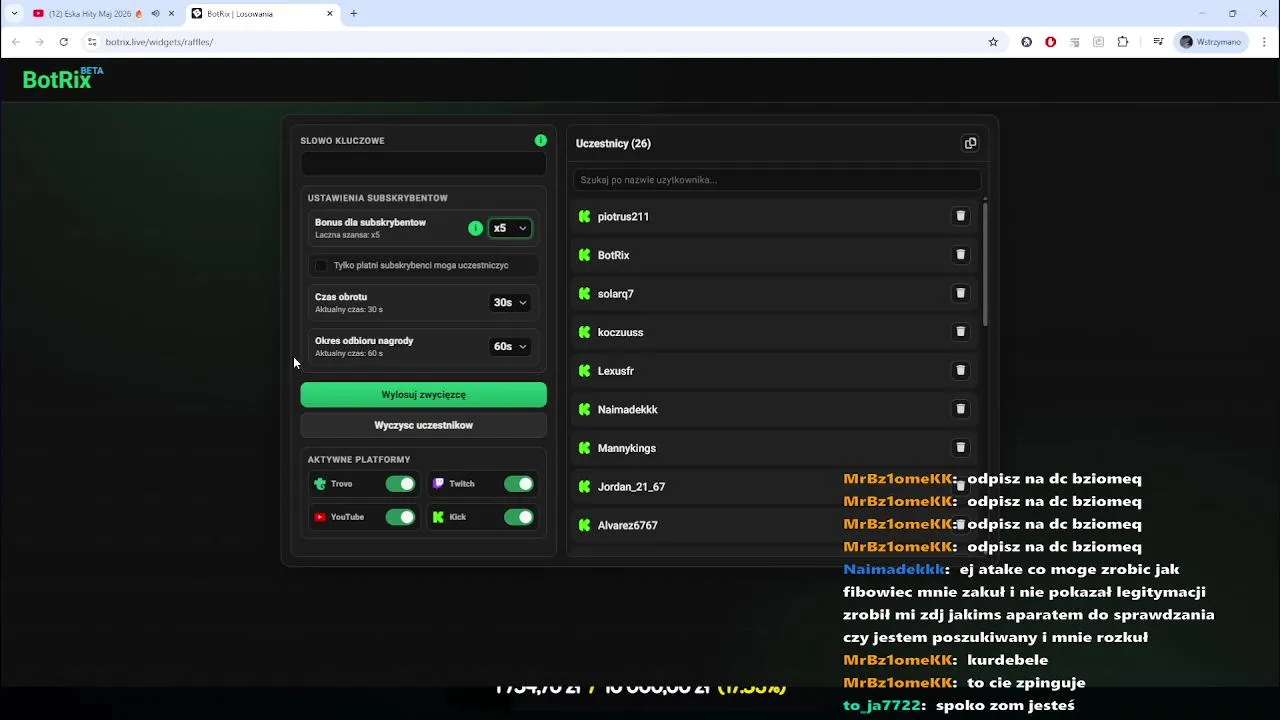Click the participant name solarq7
This screenshot has width=1280, height=720.
[616, 294]
